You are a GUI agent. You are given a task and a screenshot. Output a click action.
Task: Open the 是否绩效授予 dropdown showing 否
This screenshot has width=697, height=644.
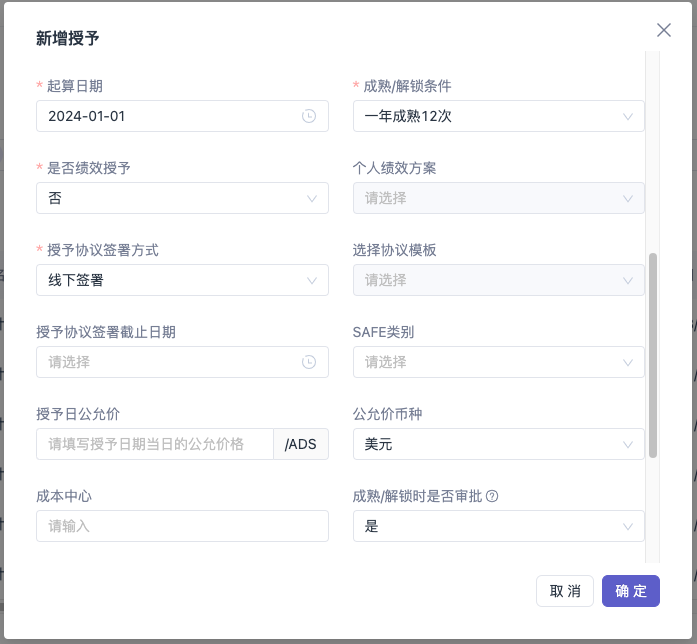click(182, 198)
